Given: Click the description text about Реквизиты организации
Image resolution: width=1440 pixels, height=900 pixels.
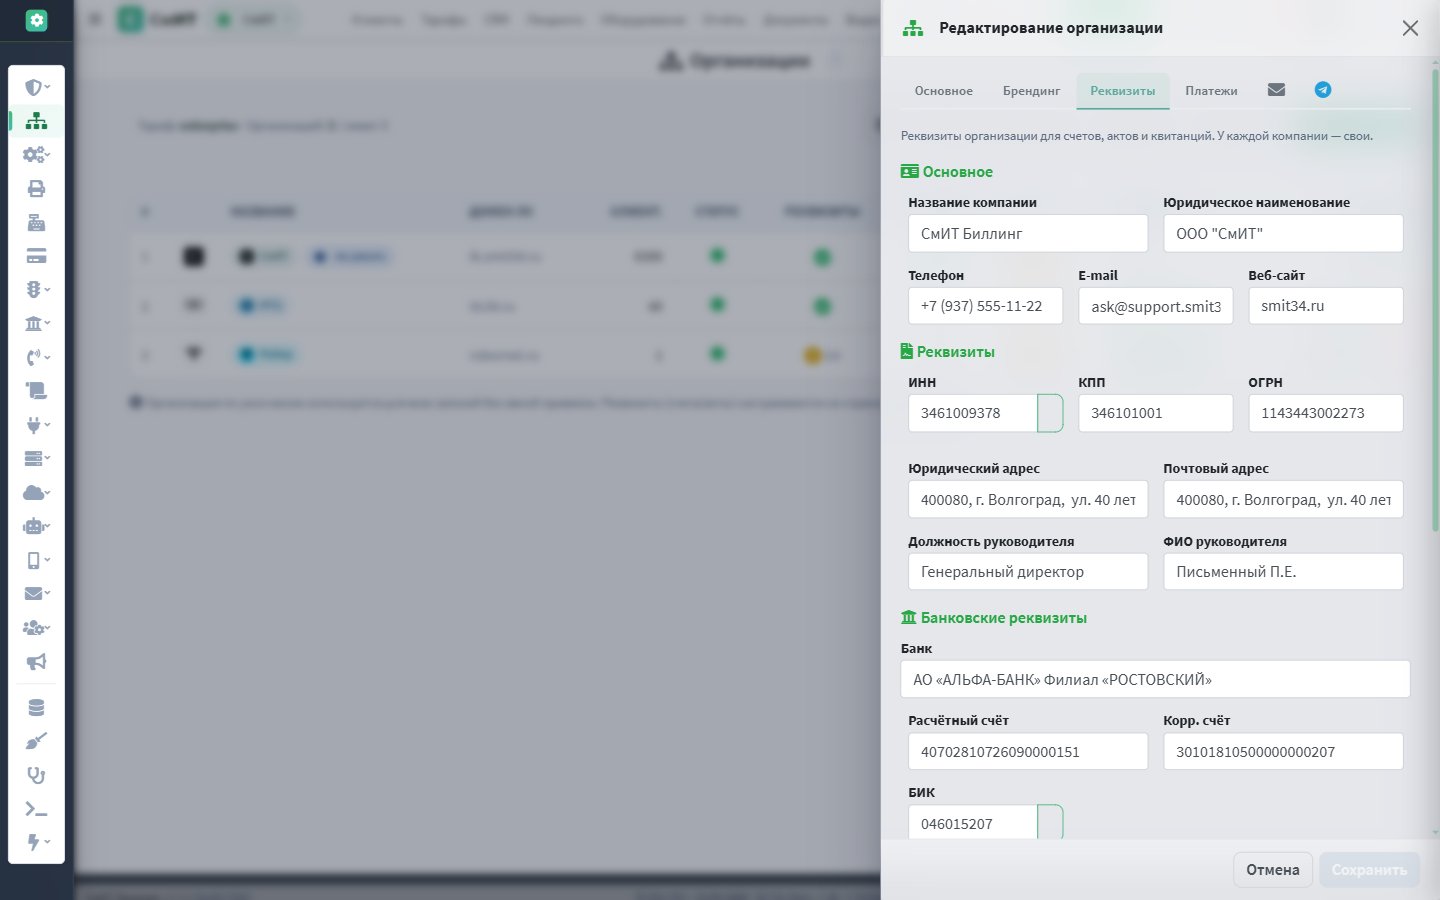Looking at the screenshot, I should click(1137, 136).
